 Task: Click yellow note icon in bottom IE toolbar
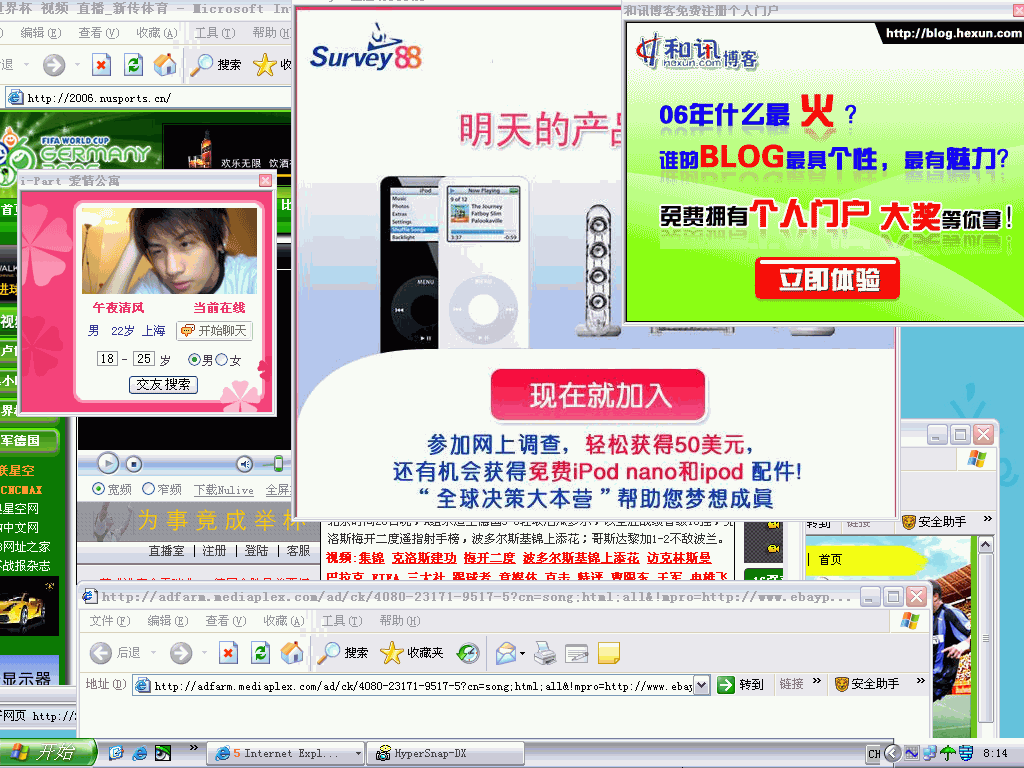tap(608, 652)
